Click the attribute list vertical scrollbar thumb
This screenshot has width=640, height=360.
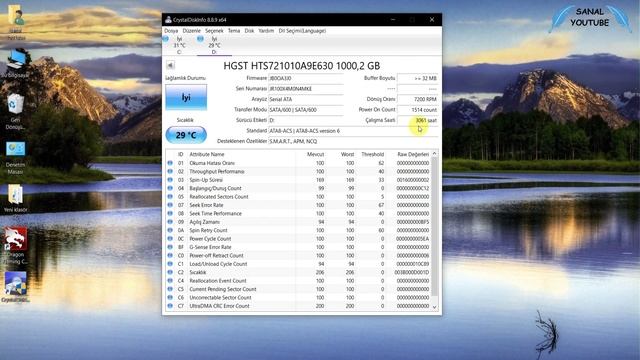coord(434,227)
